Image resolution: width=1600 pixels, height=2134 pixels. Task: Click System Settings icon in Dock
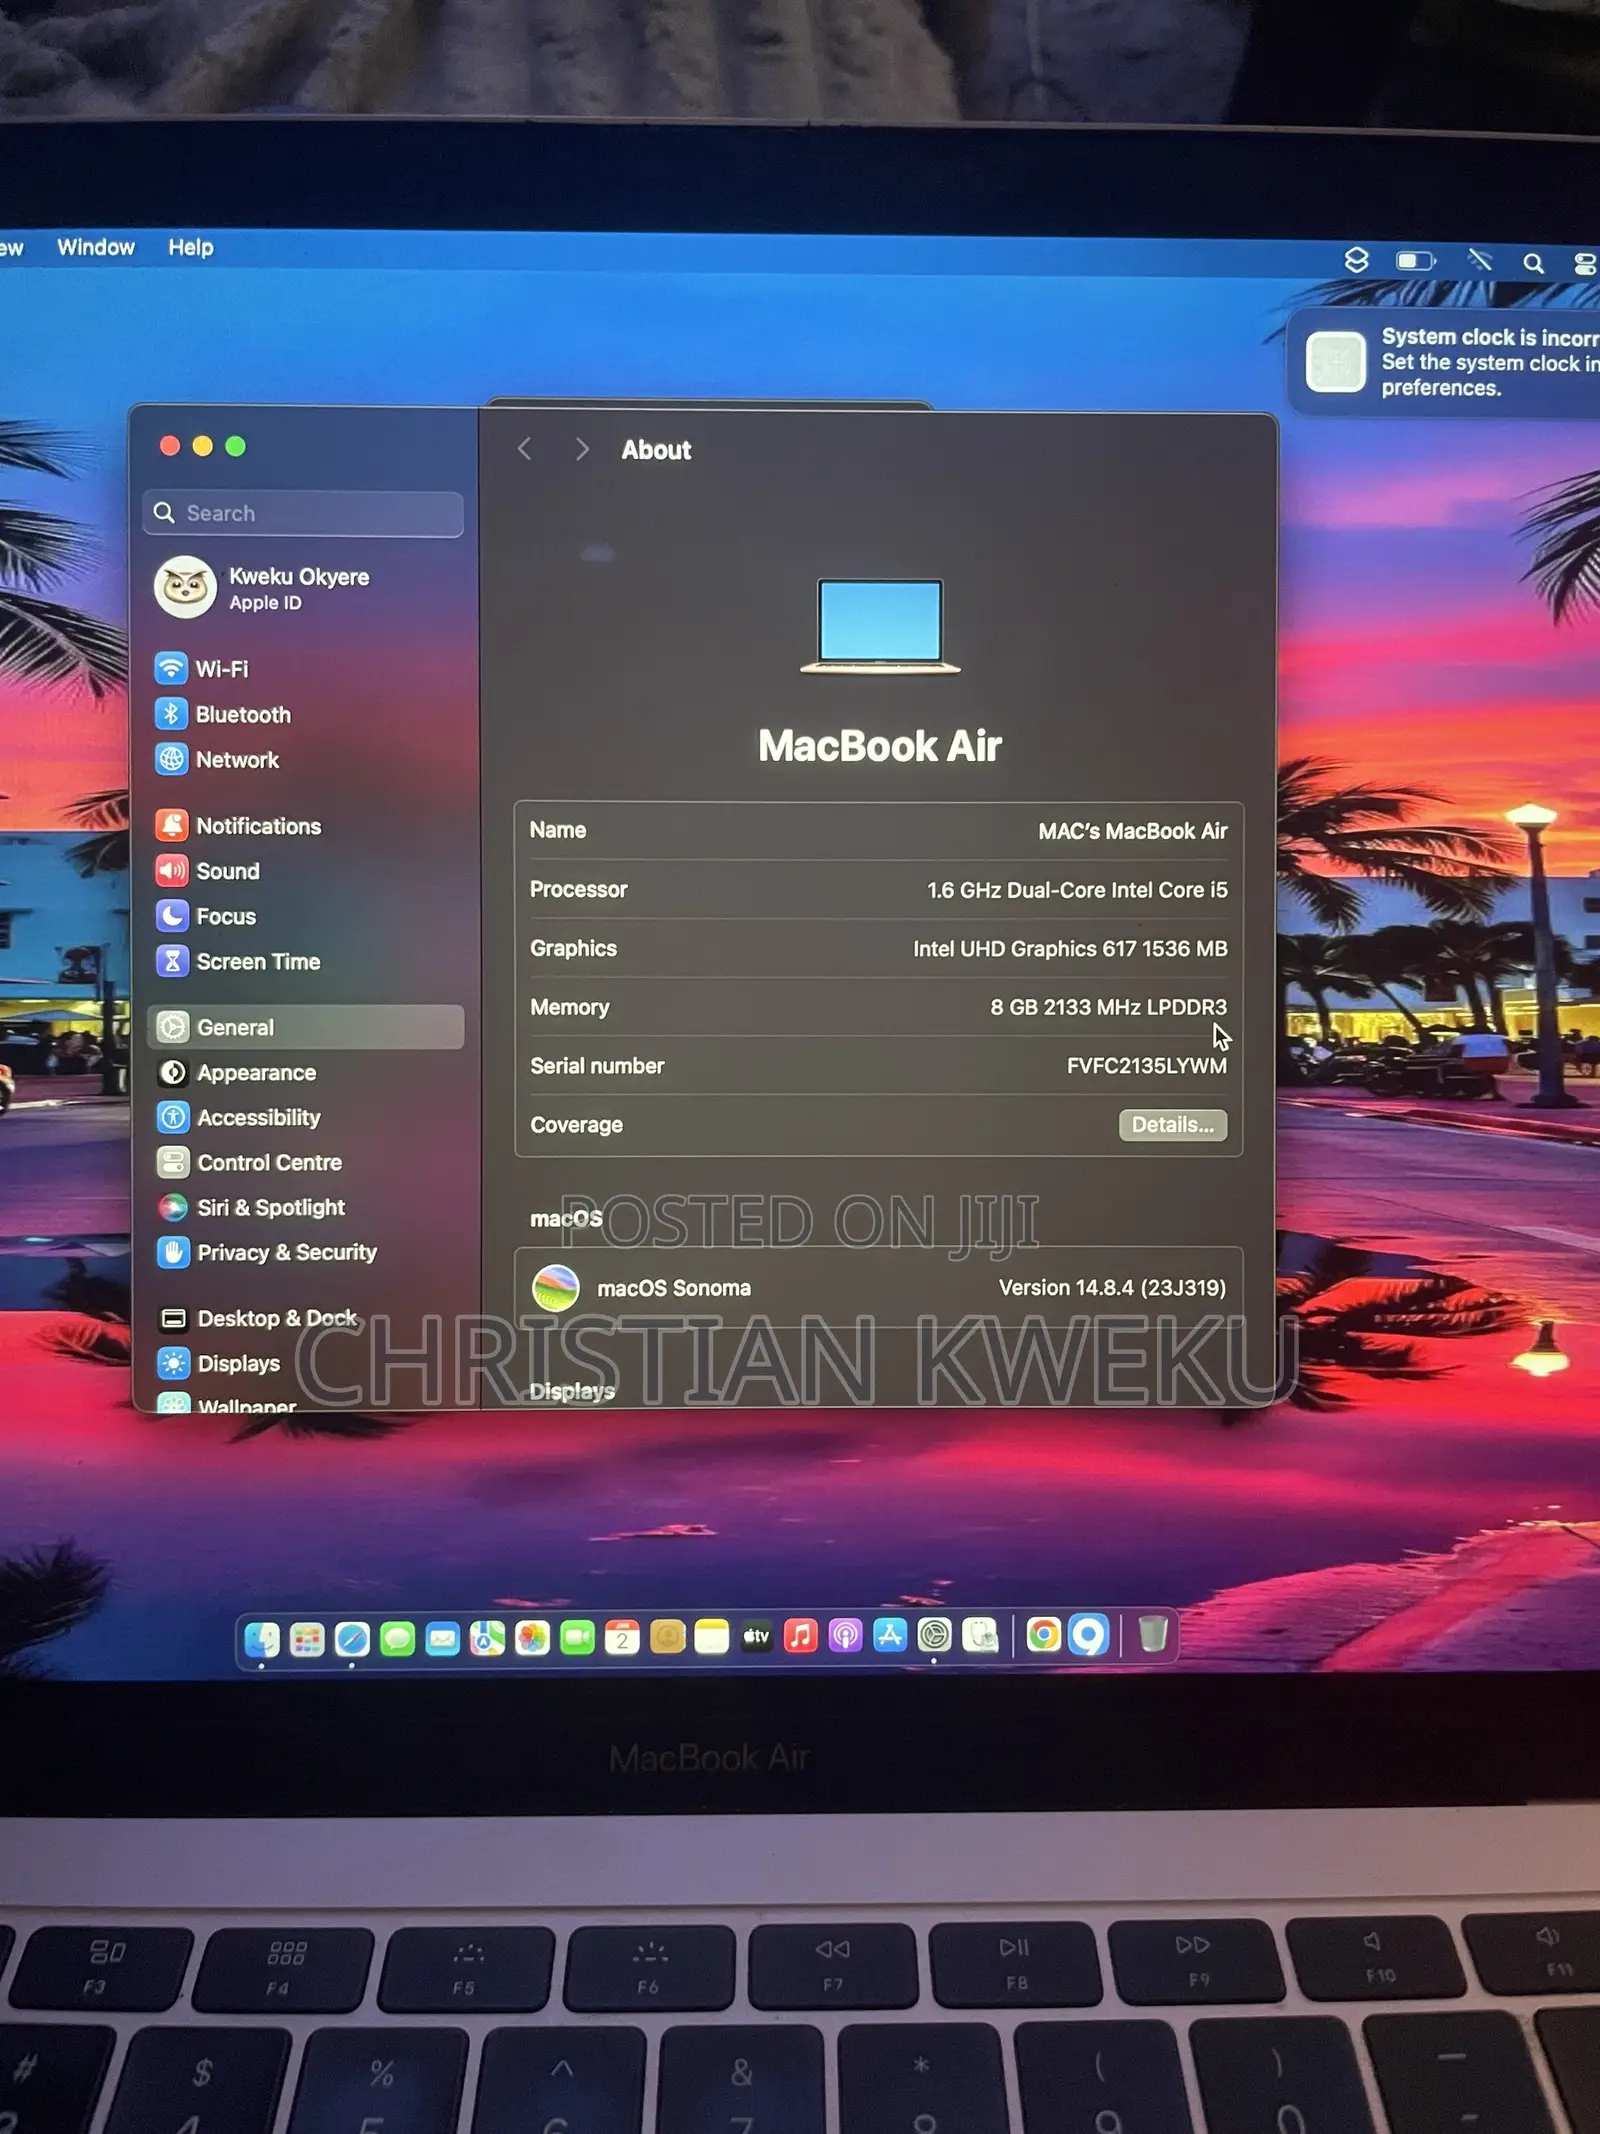tap(935, 1635)
